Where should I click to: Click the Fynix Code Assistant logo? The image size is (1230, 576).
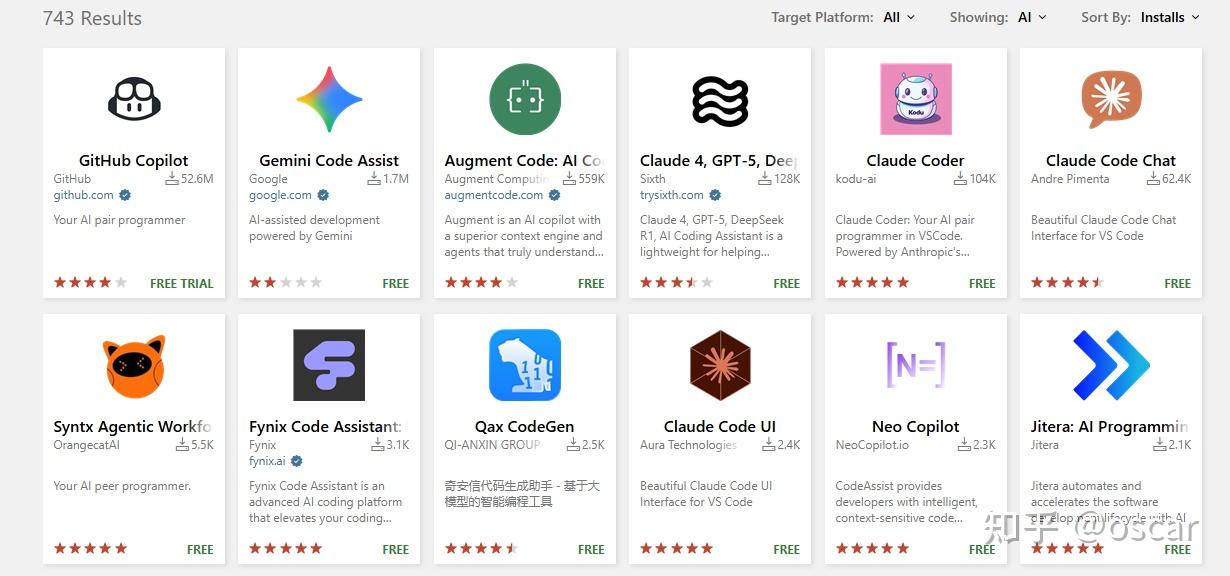coord(329,365)
